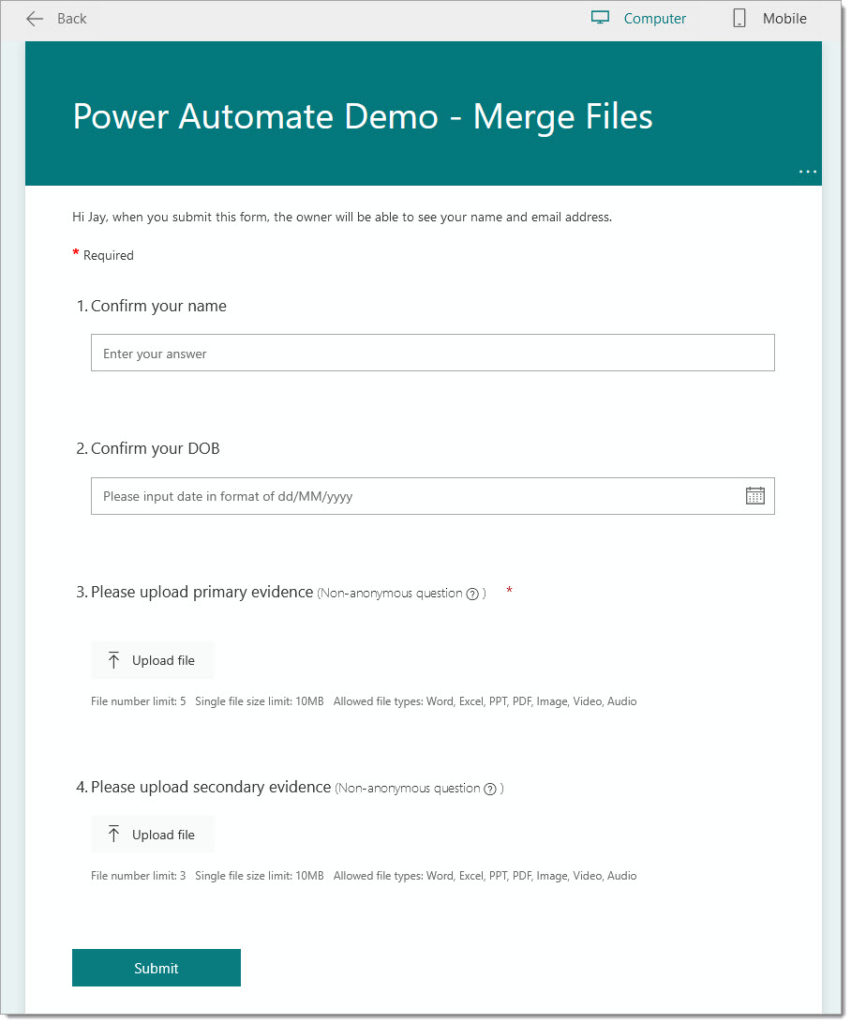The width and height of the screenshot is (851, 1024).
Task: Submit the form
Action: click(157, 970)
